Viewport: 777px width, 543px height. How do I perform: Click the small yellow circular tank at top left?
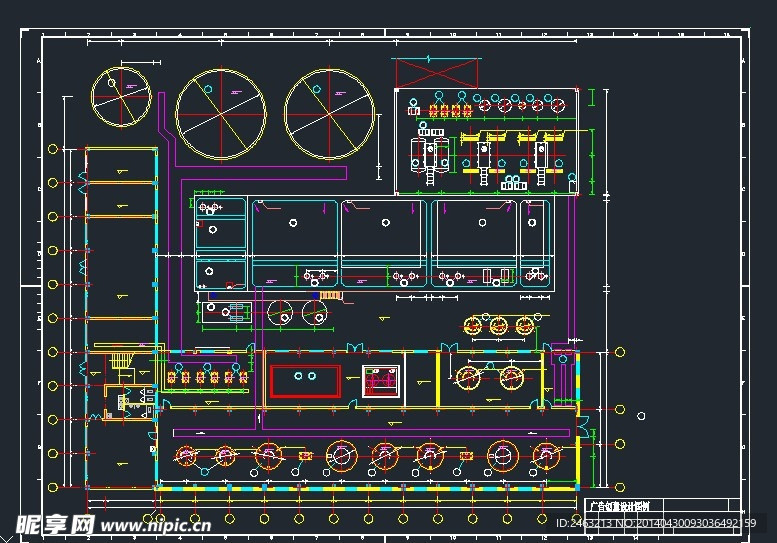click(120, 97)
